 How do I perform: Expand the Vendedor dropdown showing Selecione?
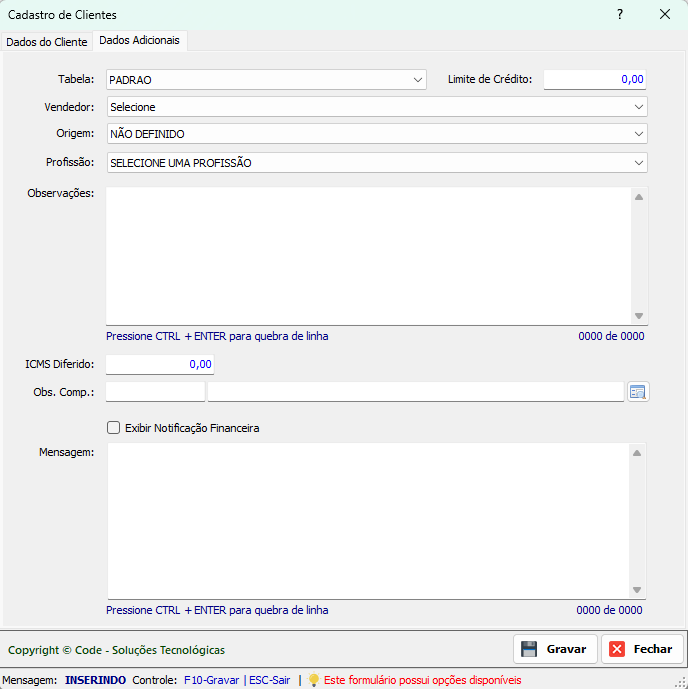[x=377, y=107]
